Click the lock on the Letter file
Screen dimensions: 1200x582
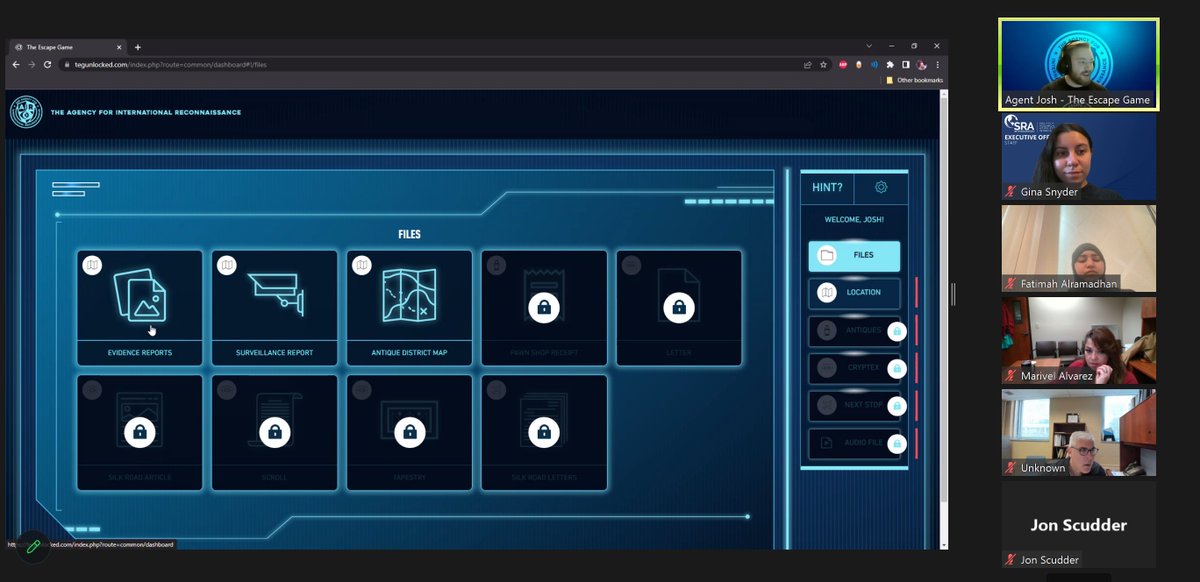(679, 307)
